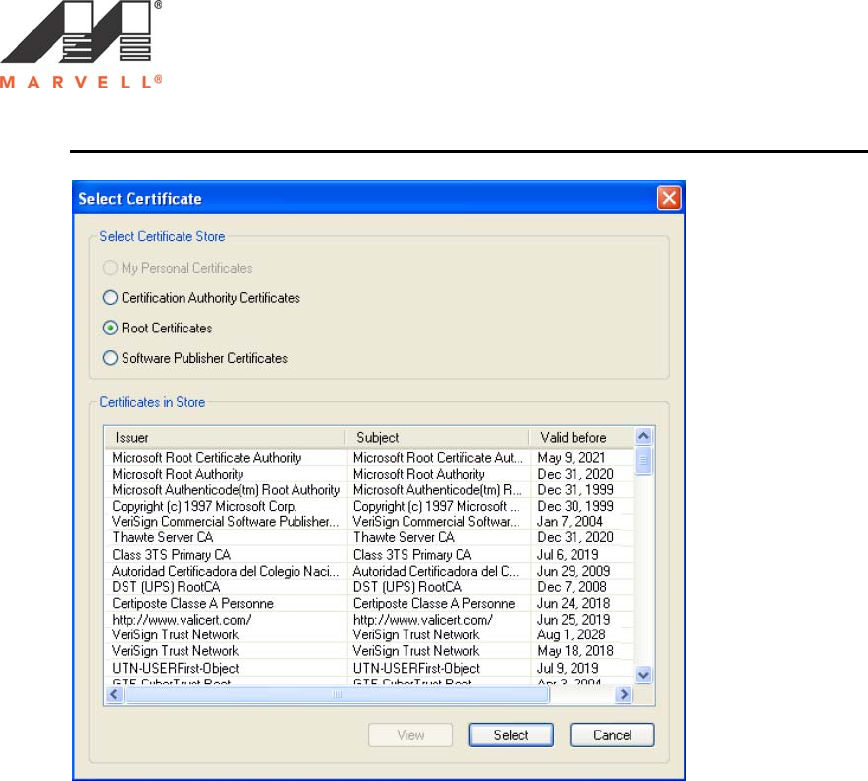Click the May 9, 2021 validity date
Screen dimensions: 868x781
571,458
